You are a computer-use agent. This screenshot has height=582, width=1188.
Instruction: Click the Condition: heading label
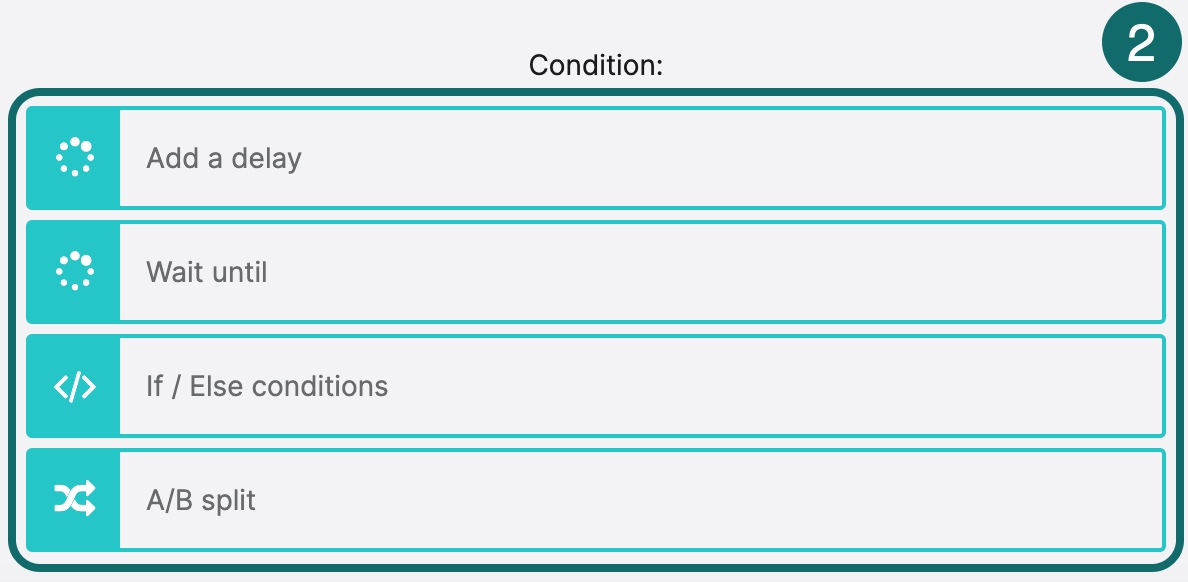[596, 67]
